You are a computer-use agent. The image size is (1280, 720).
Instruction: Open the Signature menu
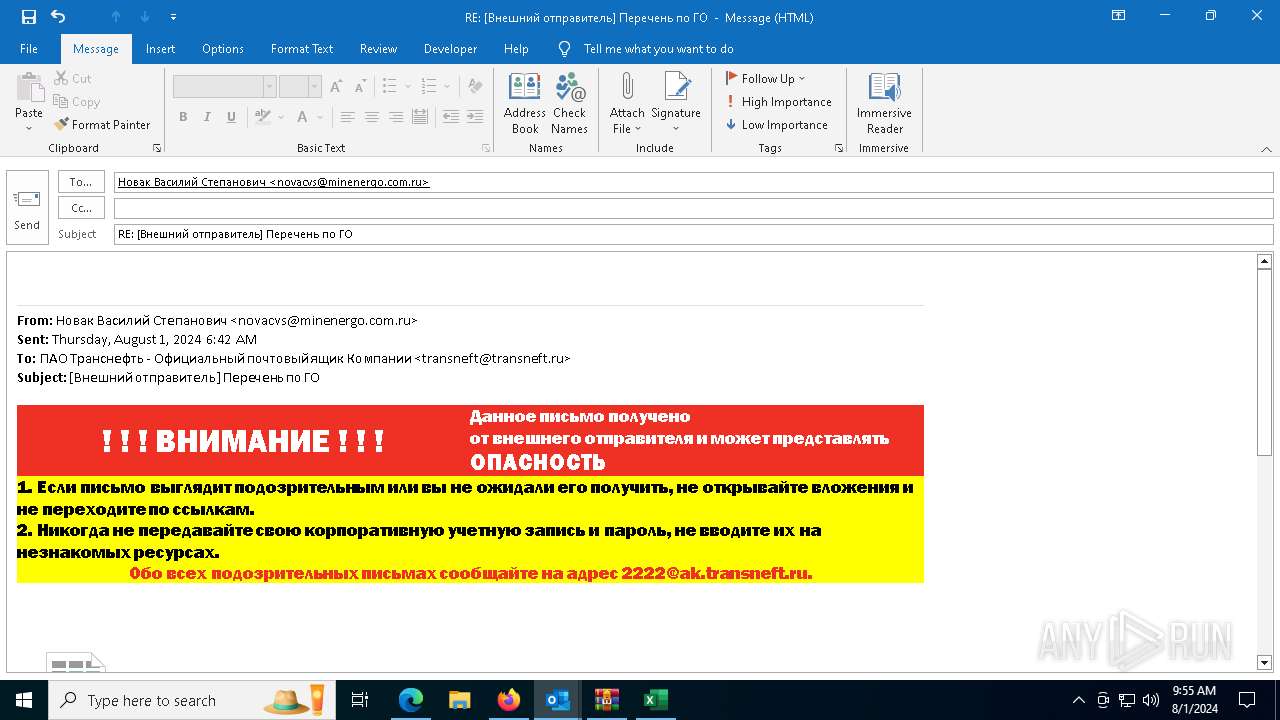(x=676, y=103)
